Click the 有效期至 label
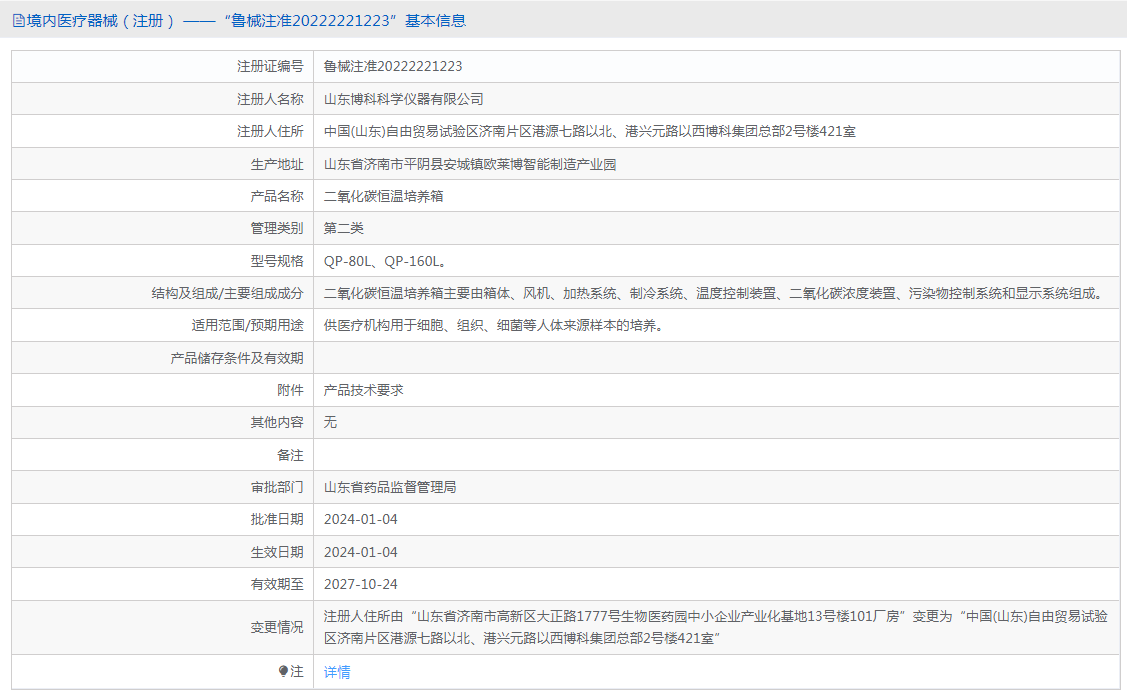Screen dimensions: 1127x696 pyautogui.click(x=277, y=585)
